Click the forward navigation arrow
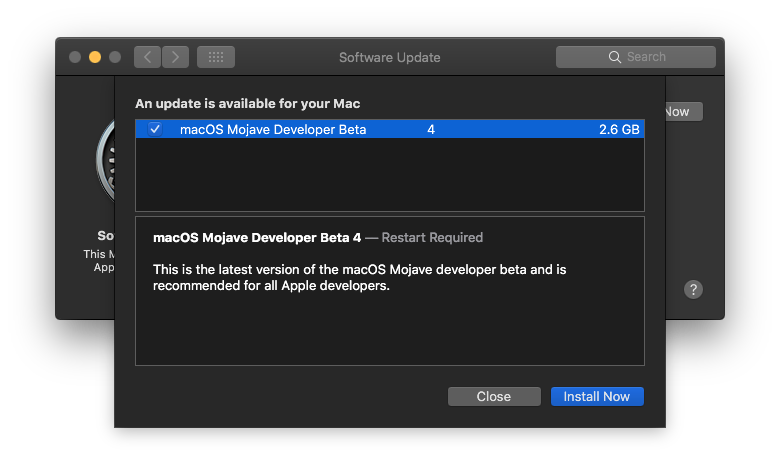The width and height of the screenshot is (780, 454). (175, 57)
